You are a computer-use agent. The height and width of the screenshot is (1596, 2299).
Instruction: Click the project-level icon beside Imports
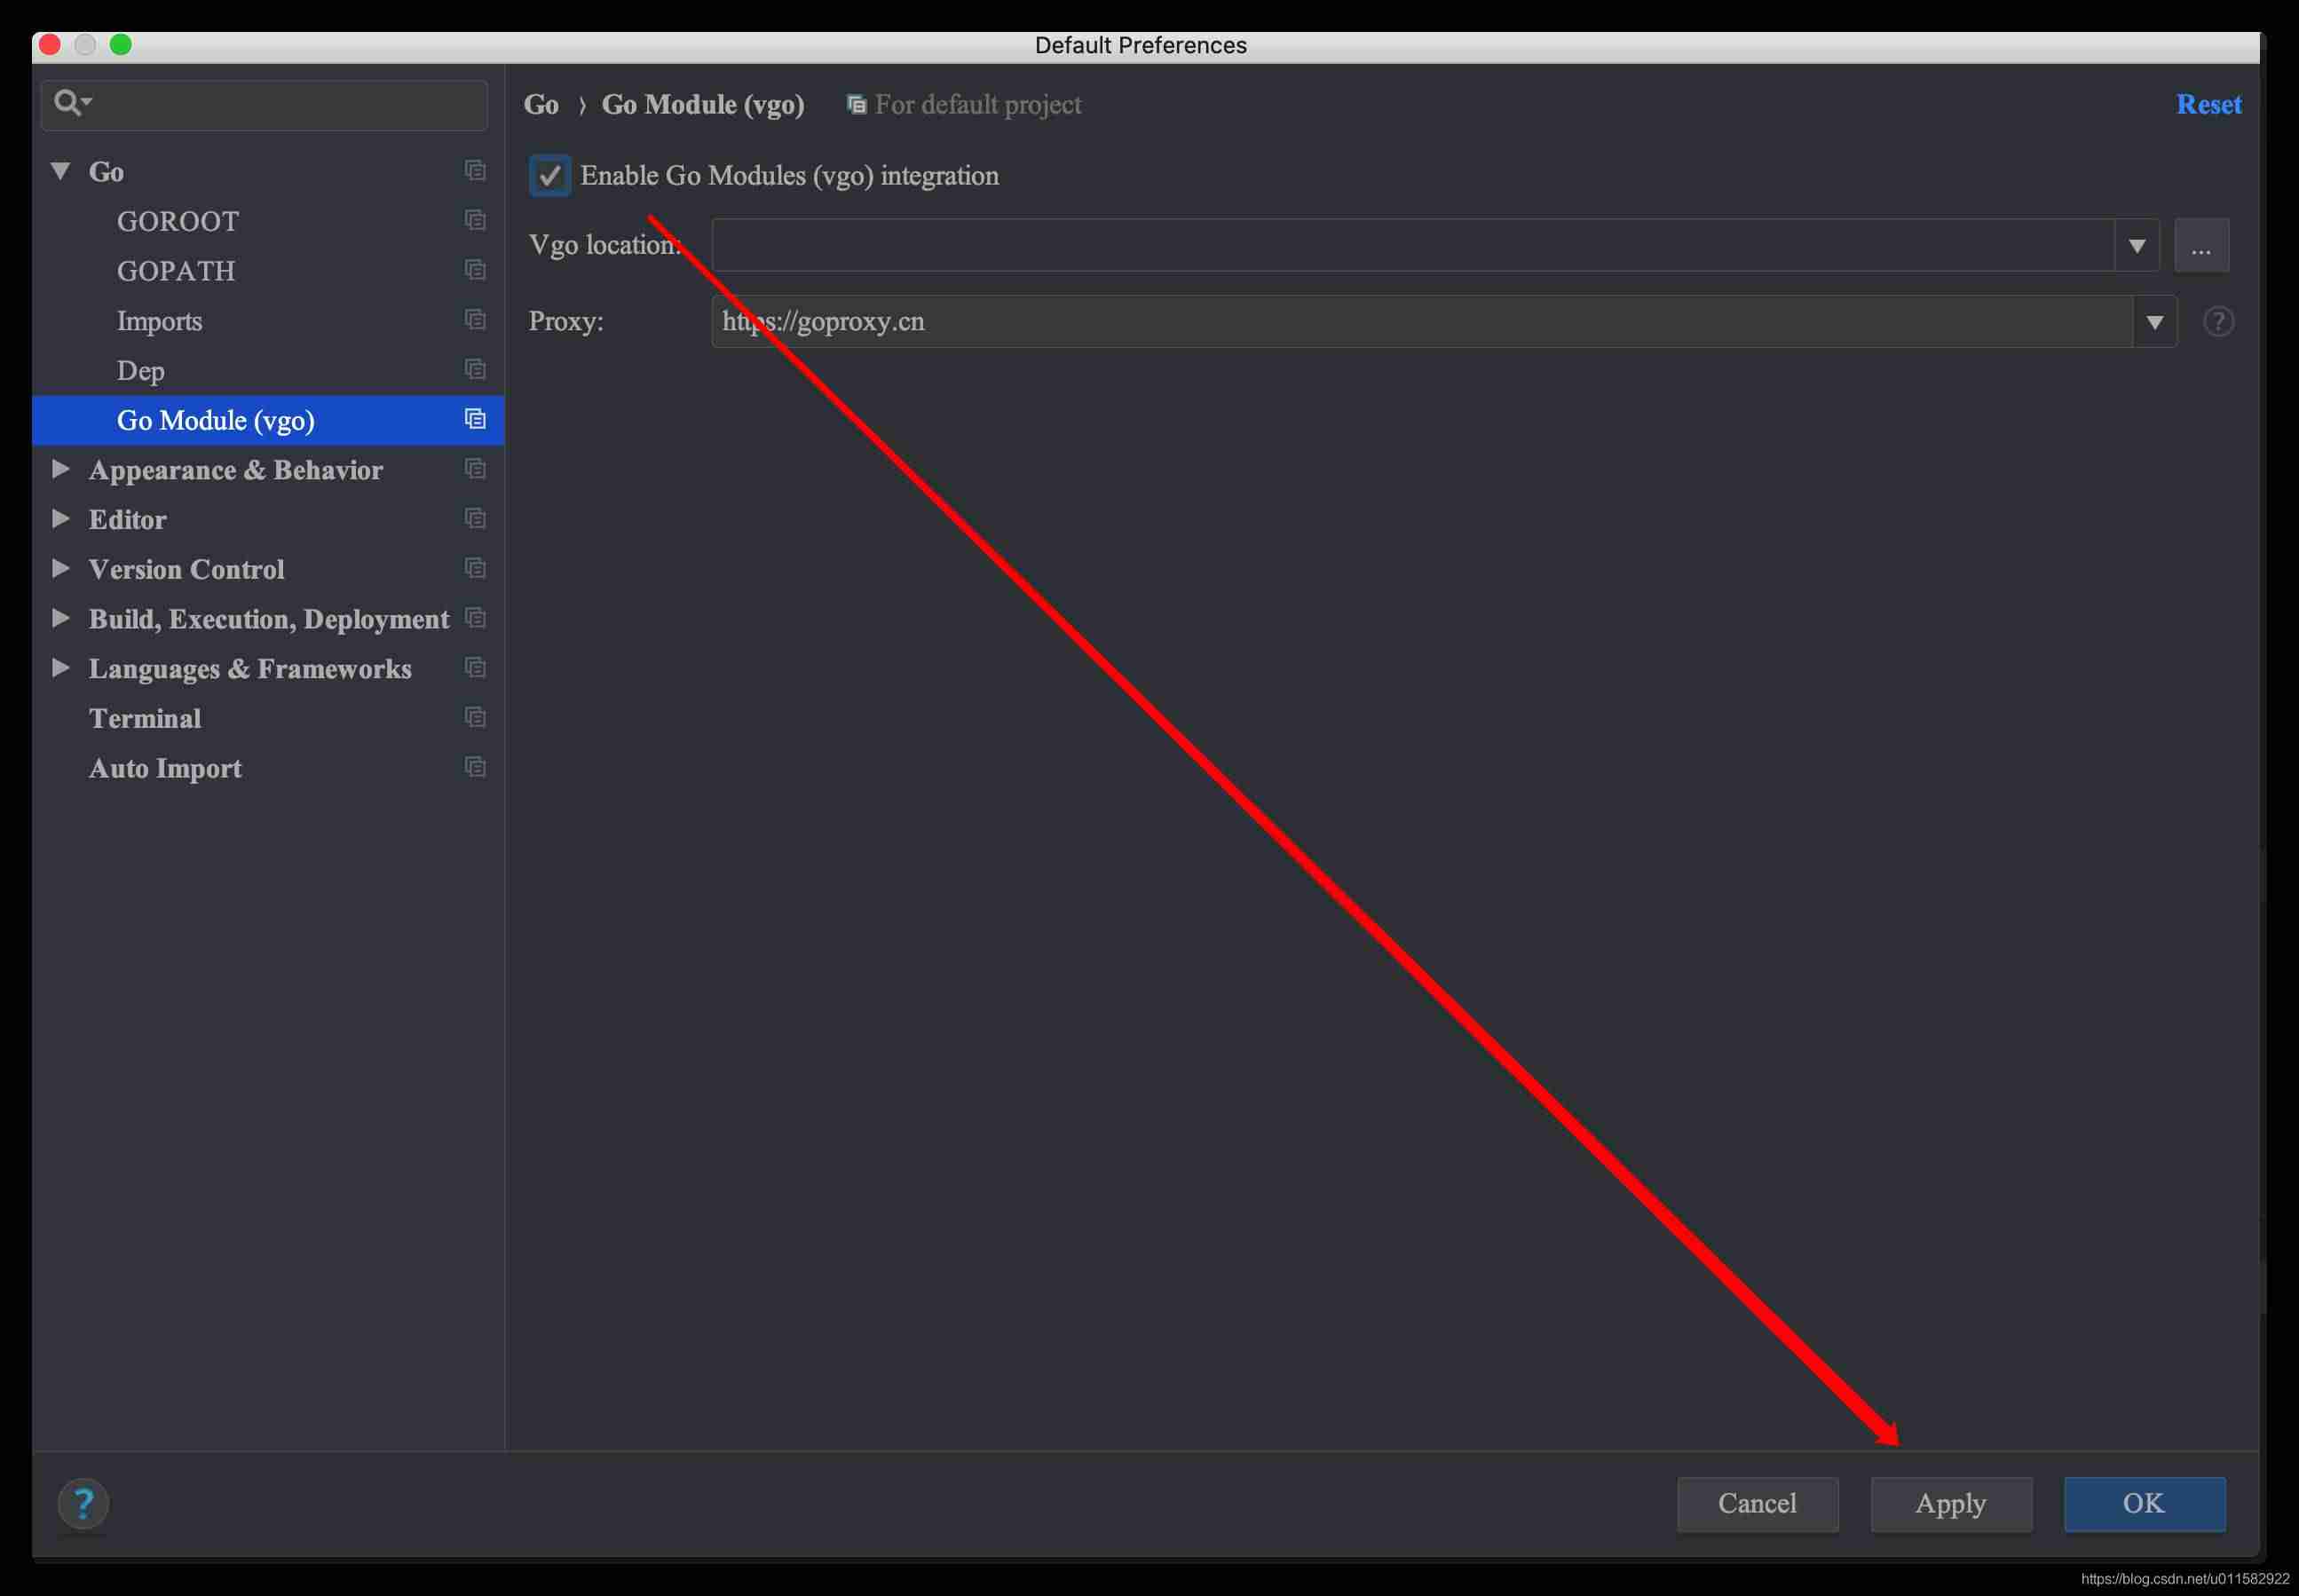pyautogui.click(x=476, y=320)
